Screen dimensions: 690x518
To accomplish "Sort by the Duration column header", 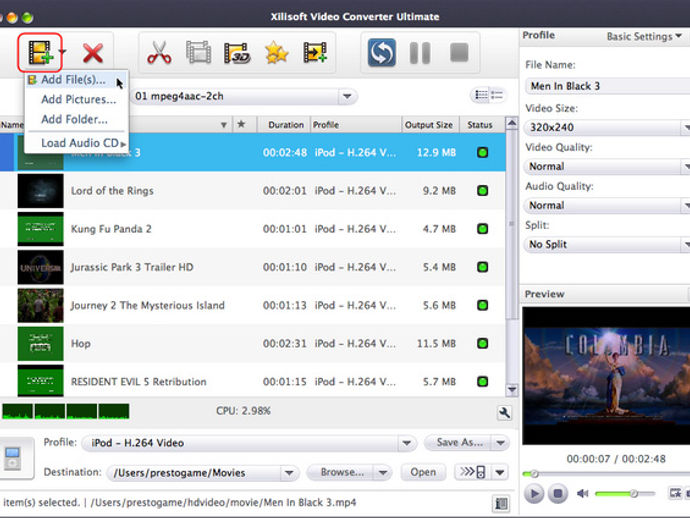I will coord(286,125).
